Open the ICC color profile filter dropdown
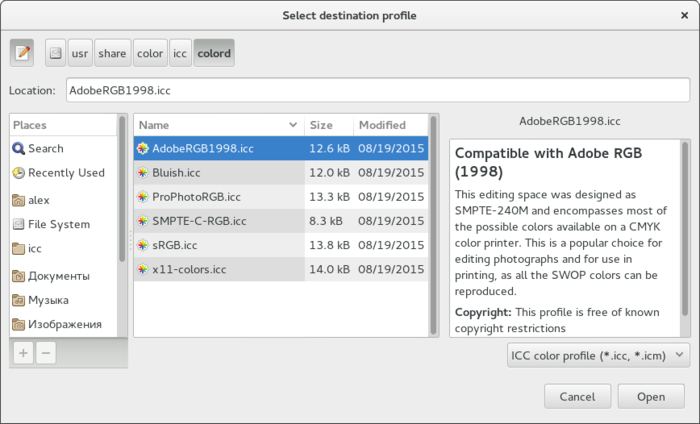Viewport: 700px width, 424px height. point(598,355)
